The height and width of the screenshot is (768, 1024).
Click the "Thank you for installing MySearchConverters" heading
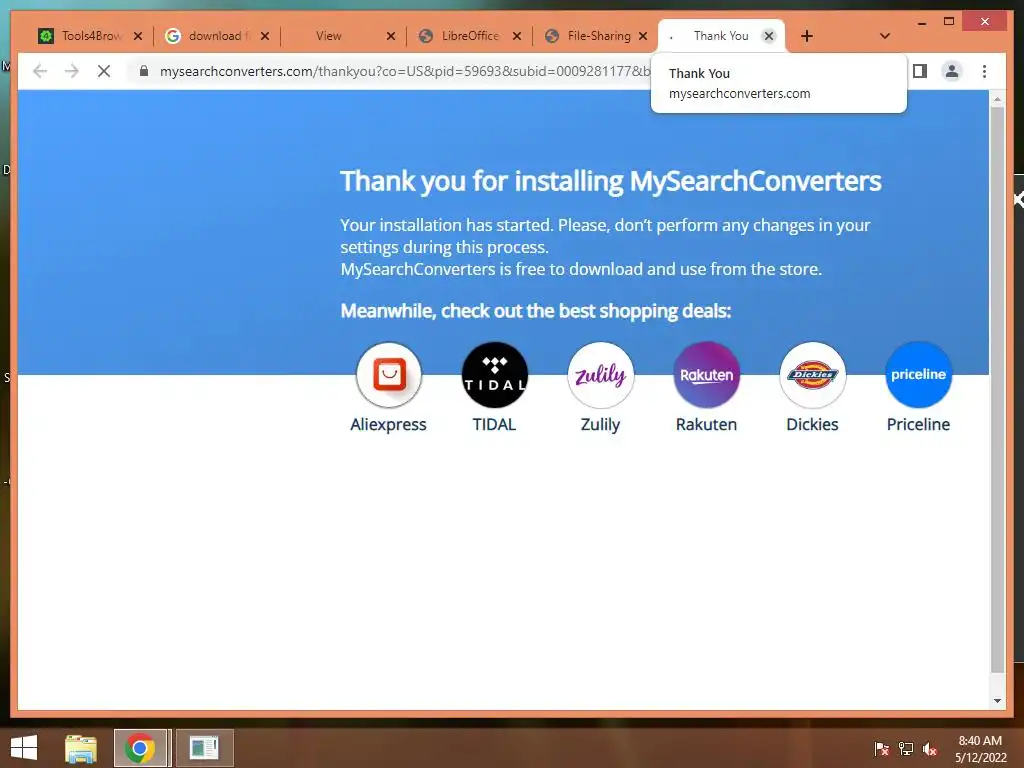pos(611,182)
